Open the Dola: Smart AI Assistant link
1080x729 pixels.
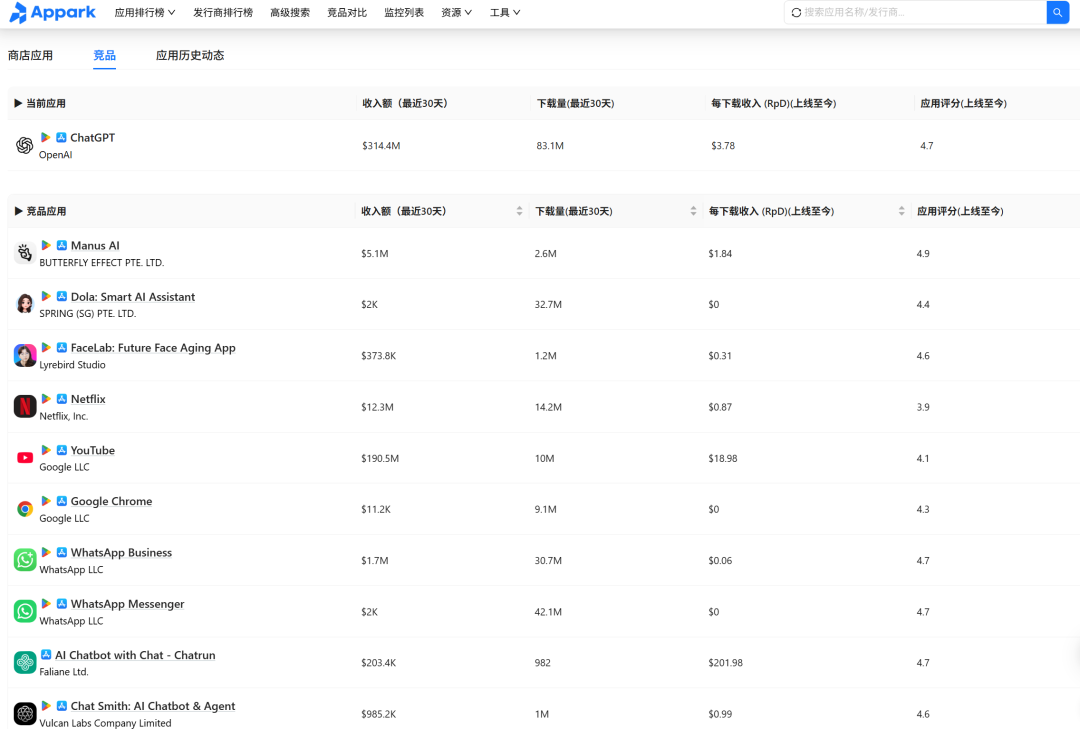point(133,296)
